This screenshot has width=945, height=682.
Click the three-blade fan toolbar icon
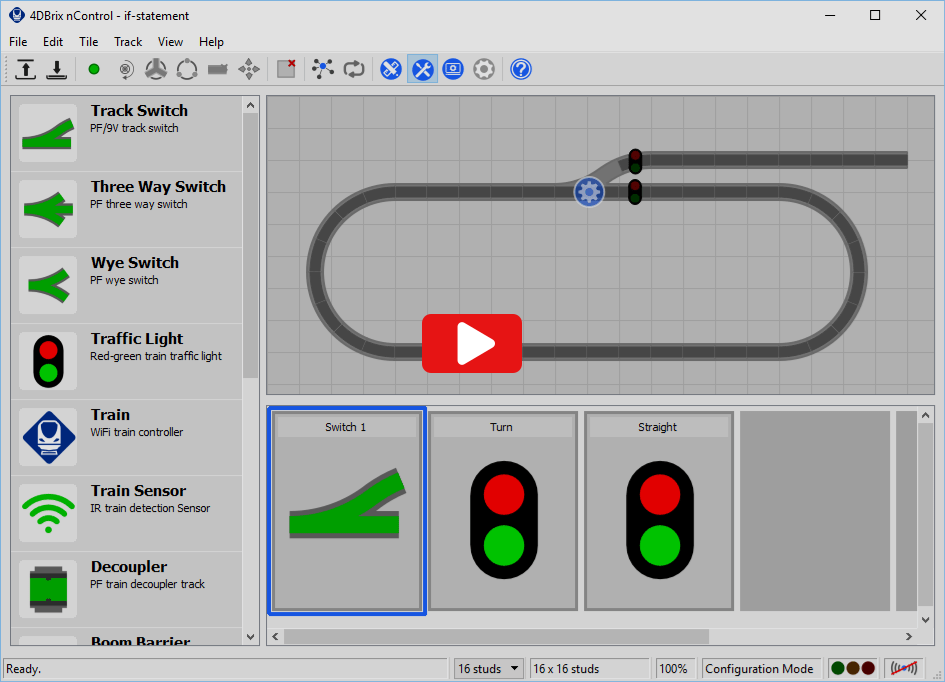click(156, 69)
